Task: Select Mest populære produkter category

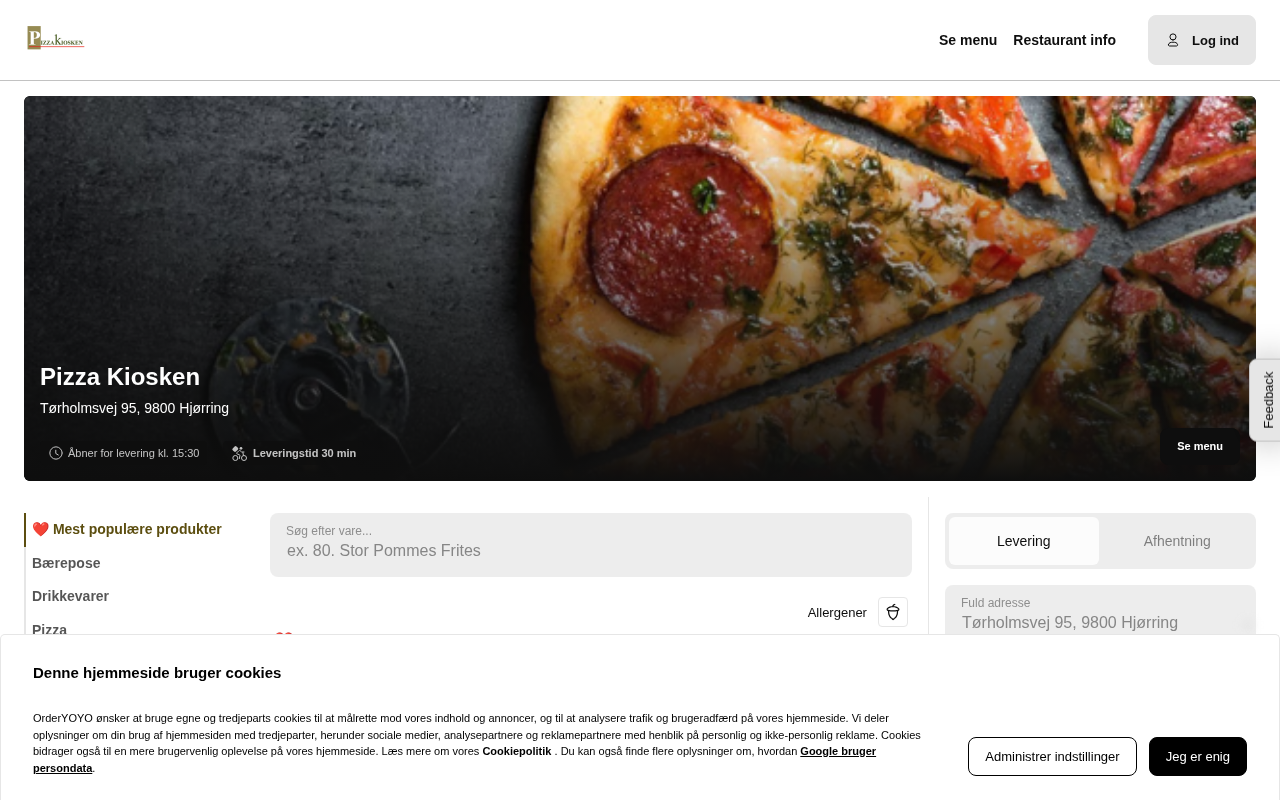Action: click(127, 529)
